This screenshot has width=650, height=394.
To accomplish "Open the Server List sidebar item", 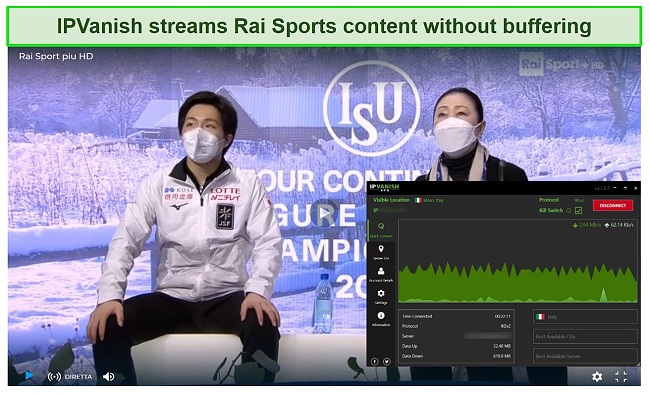I will point(381,252).
